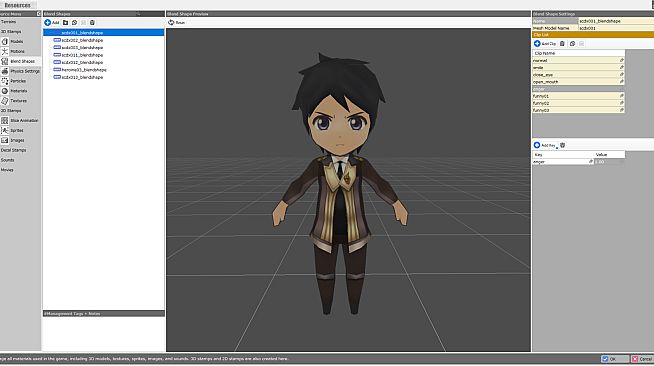Click the Mesh Model Name field

(616, 28)
